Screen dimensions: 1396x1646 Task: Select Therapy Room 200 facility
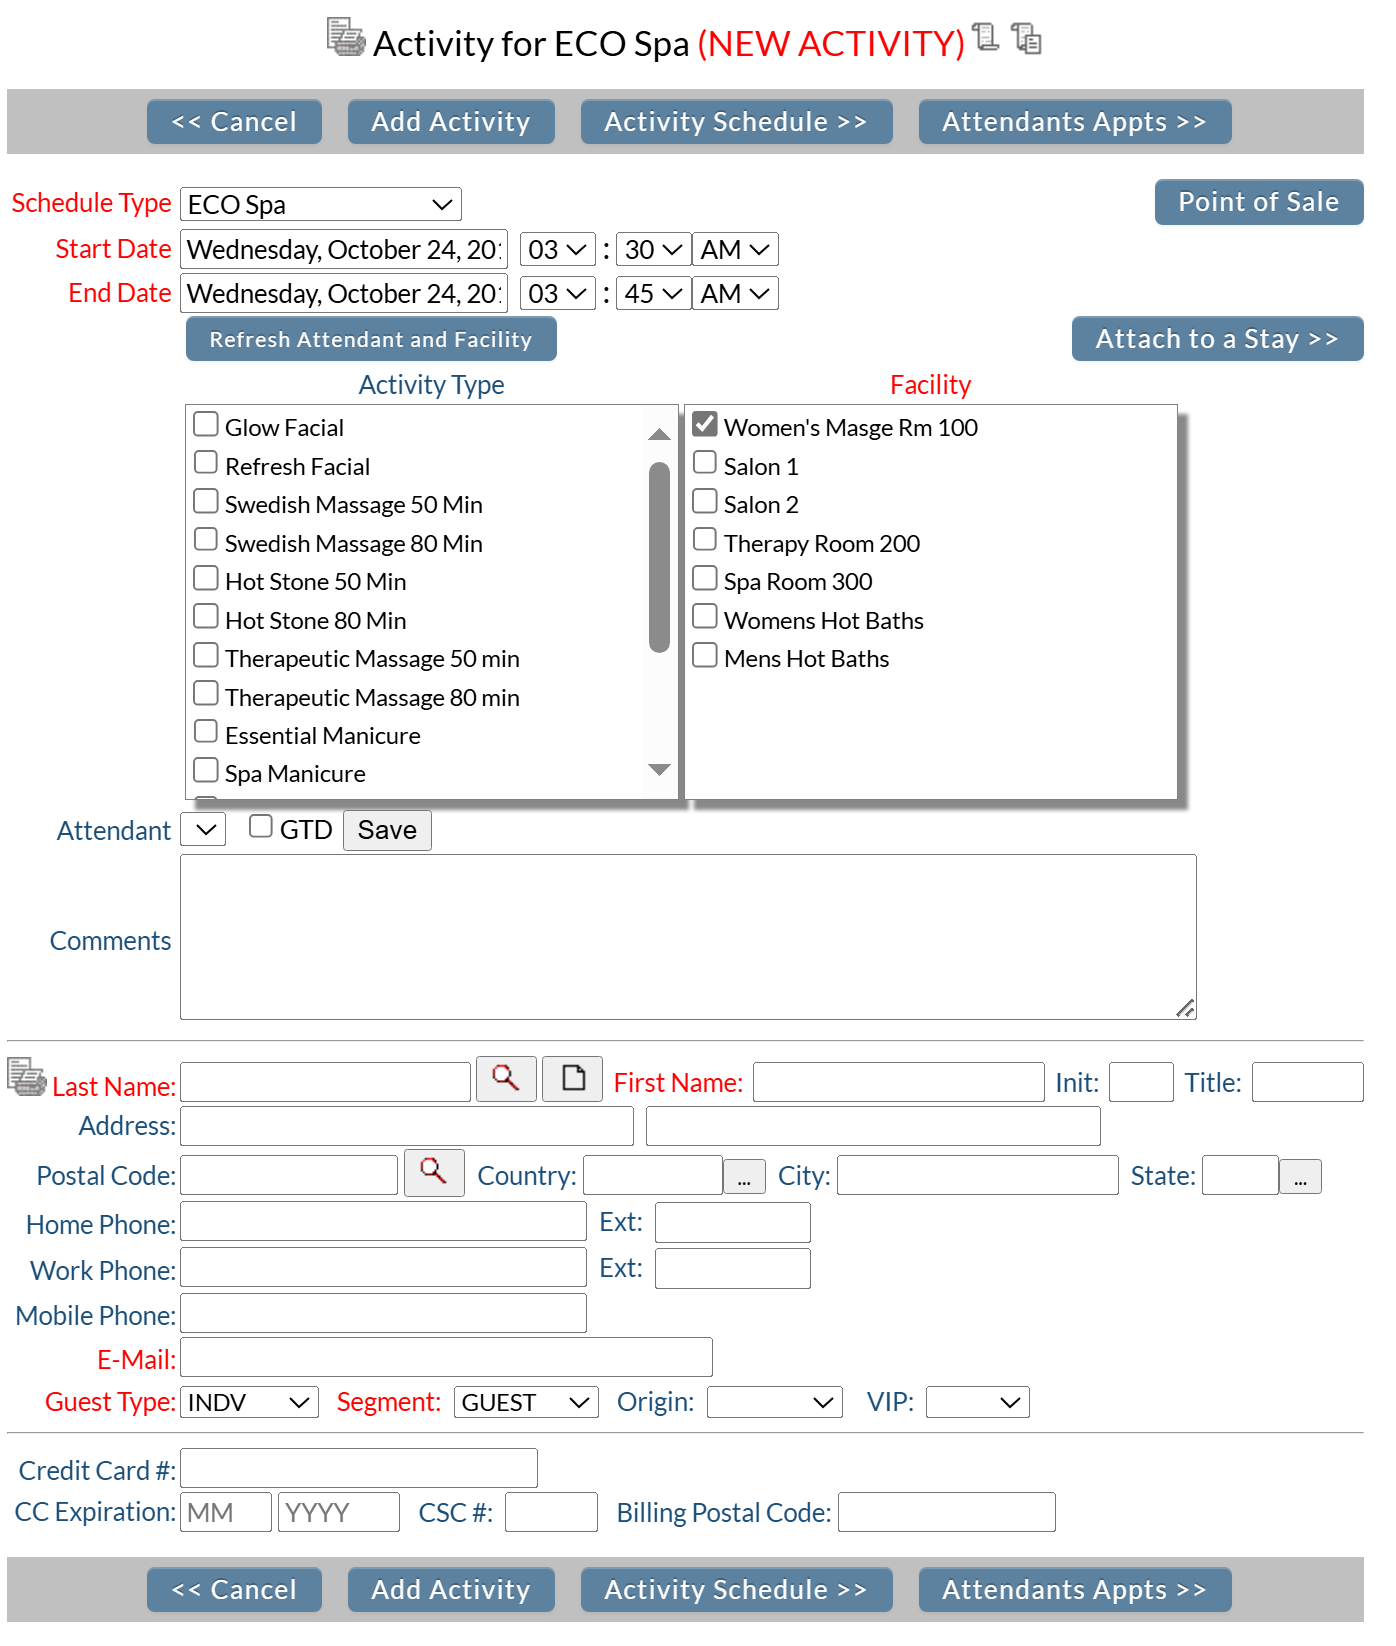705,540
